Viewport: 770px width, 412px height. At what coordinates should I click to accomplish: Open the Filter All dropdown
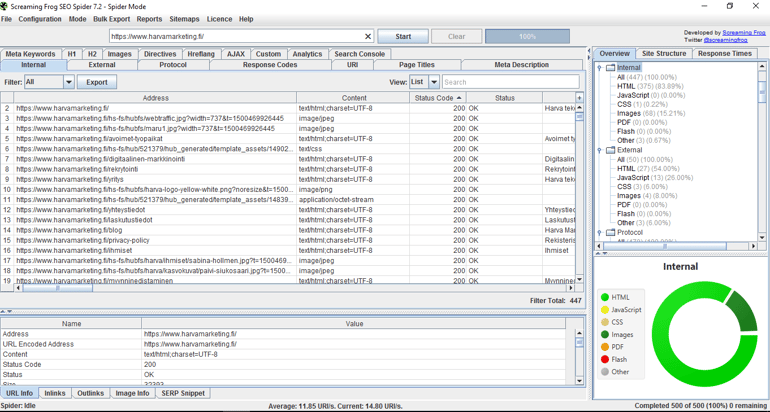(69, 82)
